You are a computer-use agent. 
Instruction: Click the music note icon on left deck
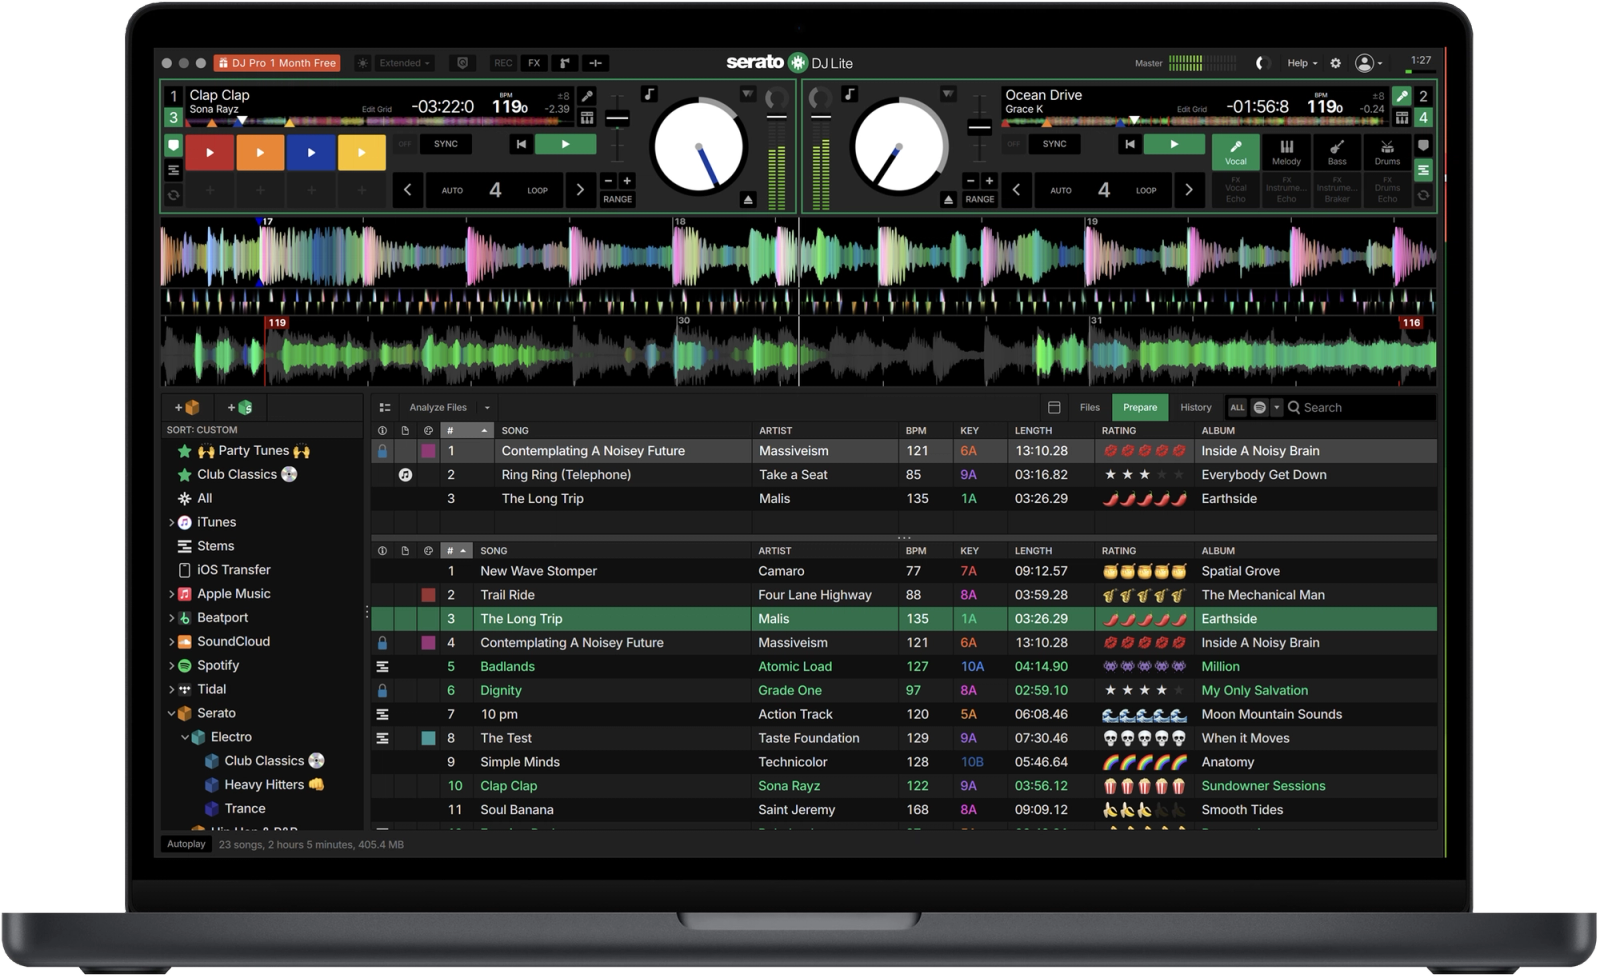(x=650, y=94)
